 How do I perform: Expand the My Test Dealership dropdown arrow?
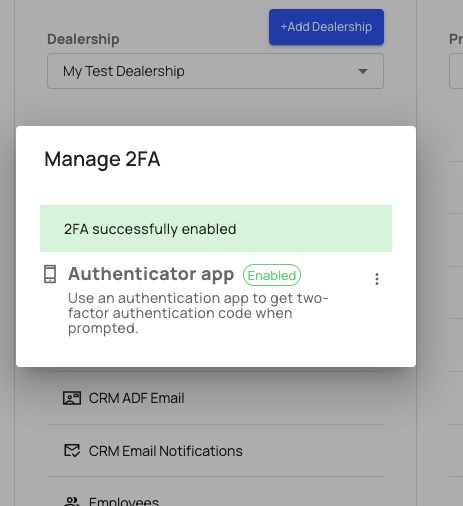click(x=363, y=71)
